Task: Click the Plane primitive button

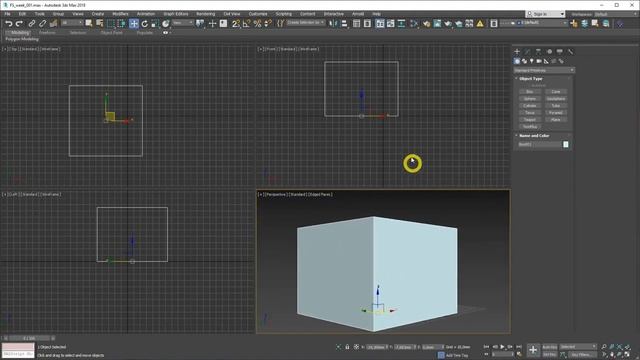Action: tap(556, 120)
